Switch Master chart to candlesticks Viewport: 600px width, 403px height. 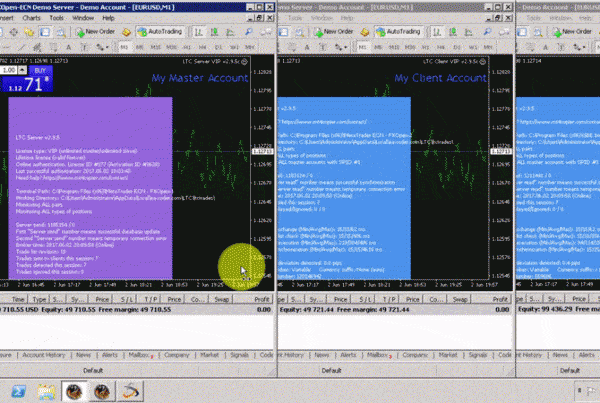tap(214, 33)
